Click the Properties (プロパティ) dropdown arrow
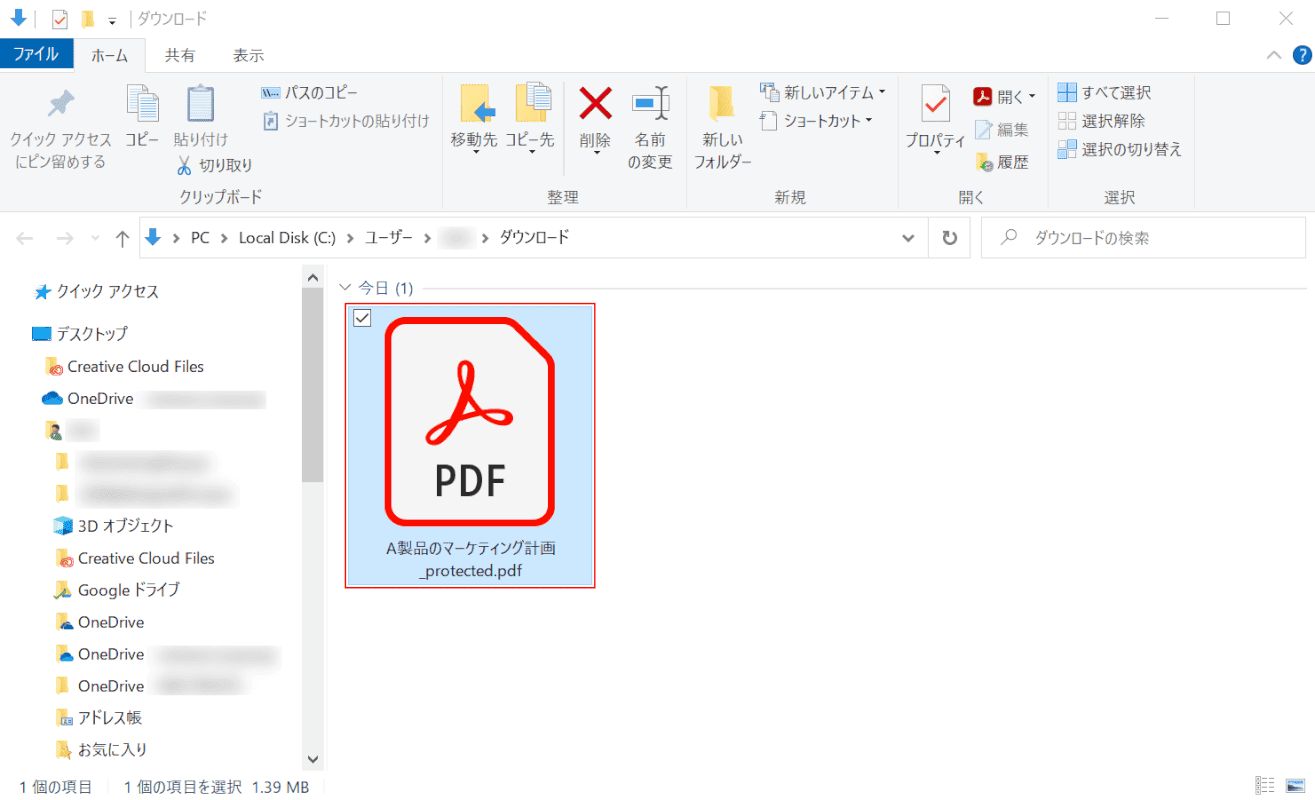This screenshot has height=800, width=1315. click(x=936, y=154)
